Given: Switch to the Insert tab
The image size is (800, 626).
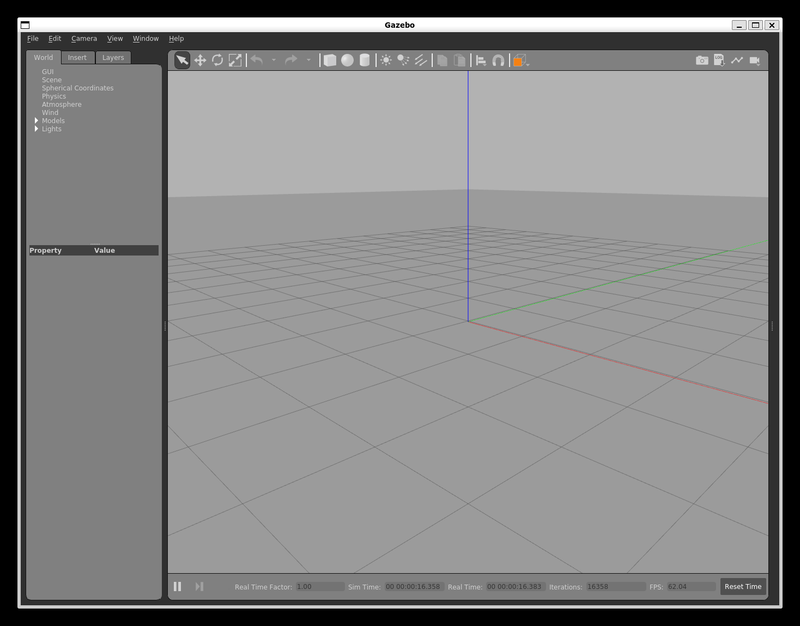Looking at the screenshot, I should (x=78, y=58).
